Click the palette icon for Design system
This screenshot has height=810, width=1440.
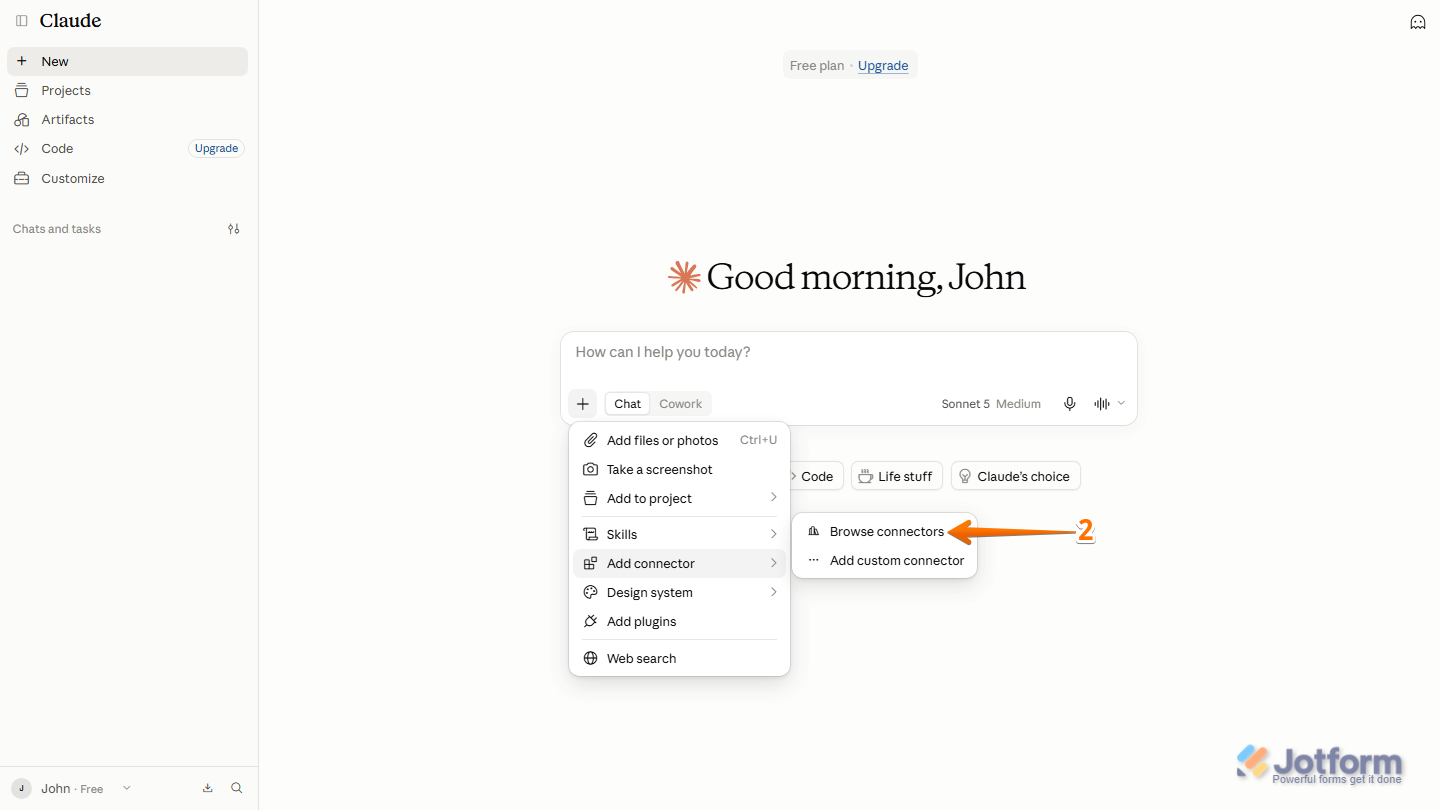pos(590,592)
